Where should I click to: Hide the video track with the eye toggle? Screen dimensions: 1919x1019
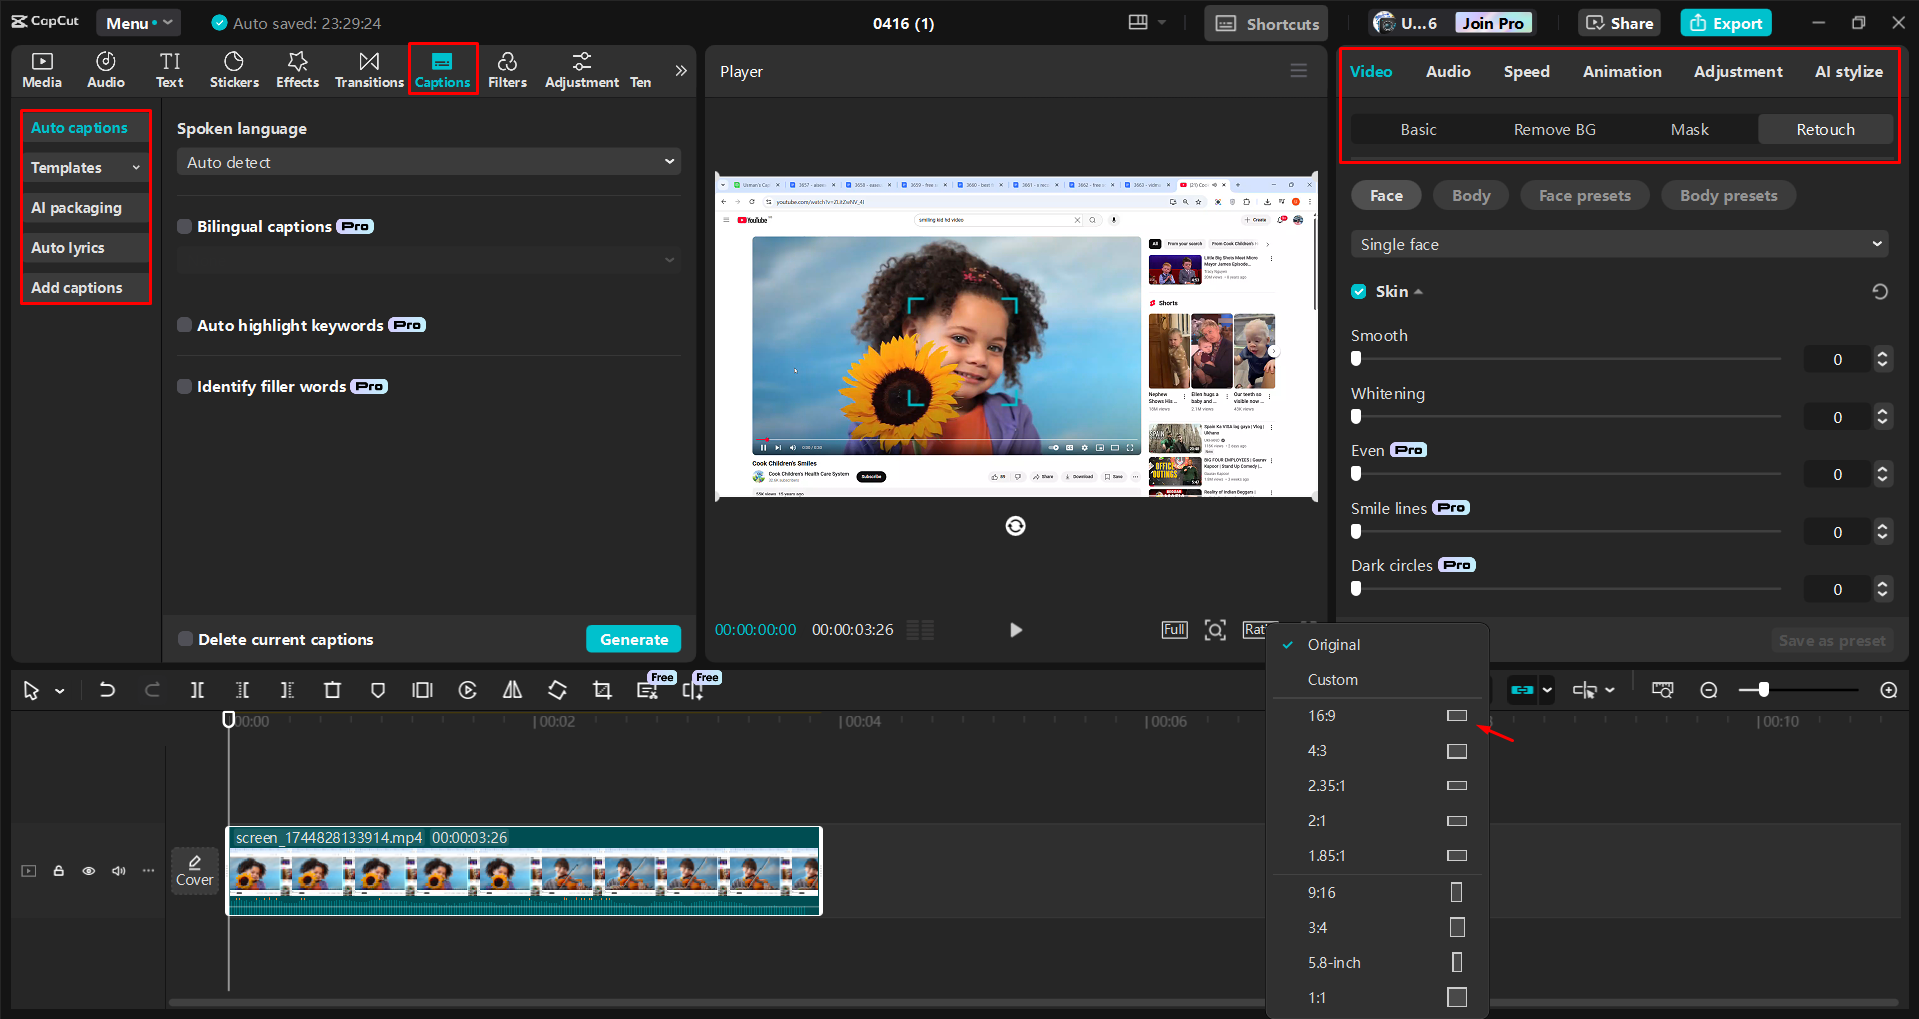tap(88, 871)
